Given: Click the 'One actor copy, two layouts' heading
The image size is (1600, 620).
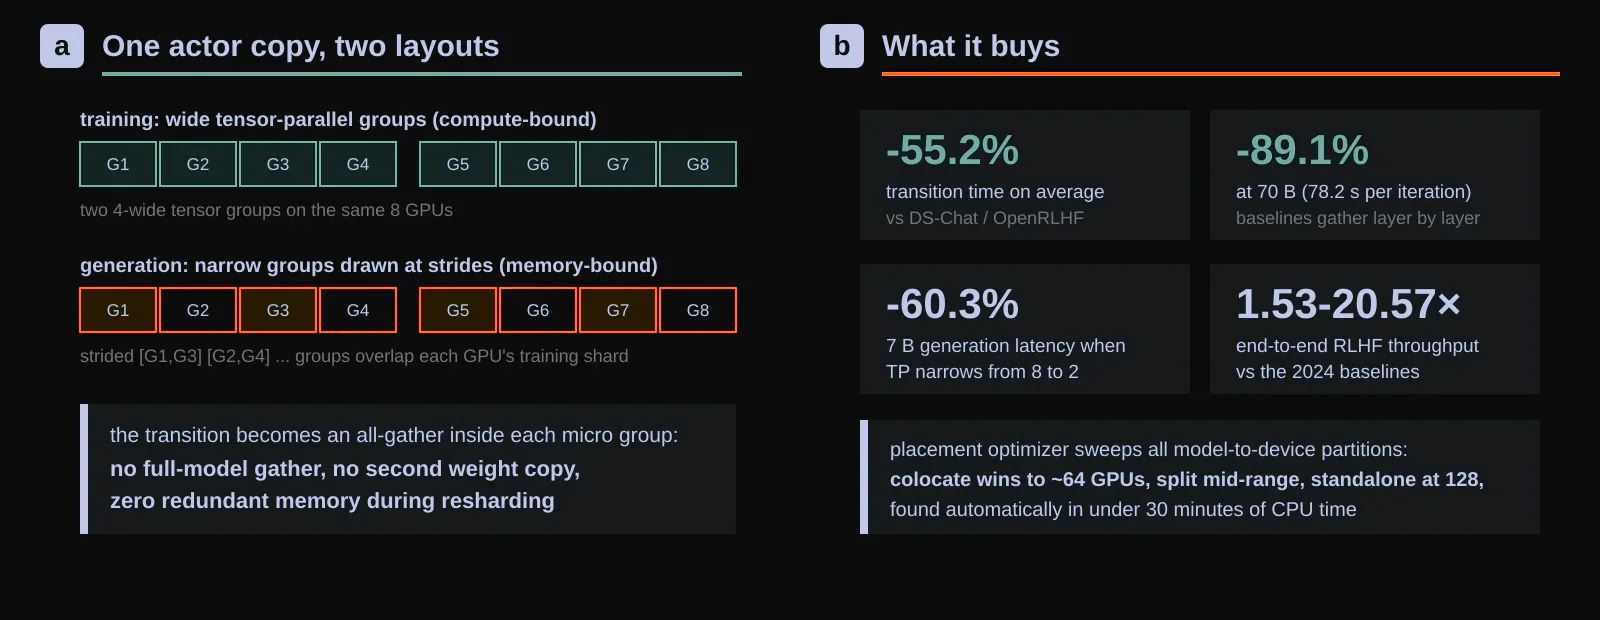Looking at the screenshot, I should coord(301,46).
